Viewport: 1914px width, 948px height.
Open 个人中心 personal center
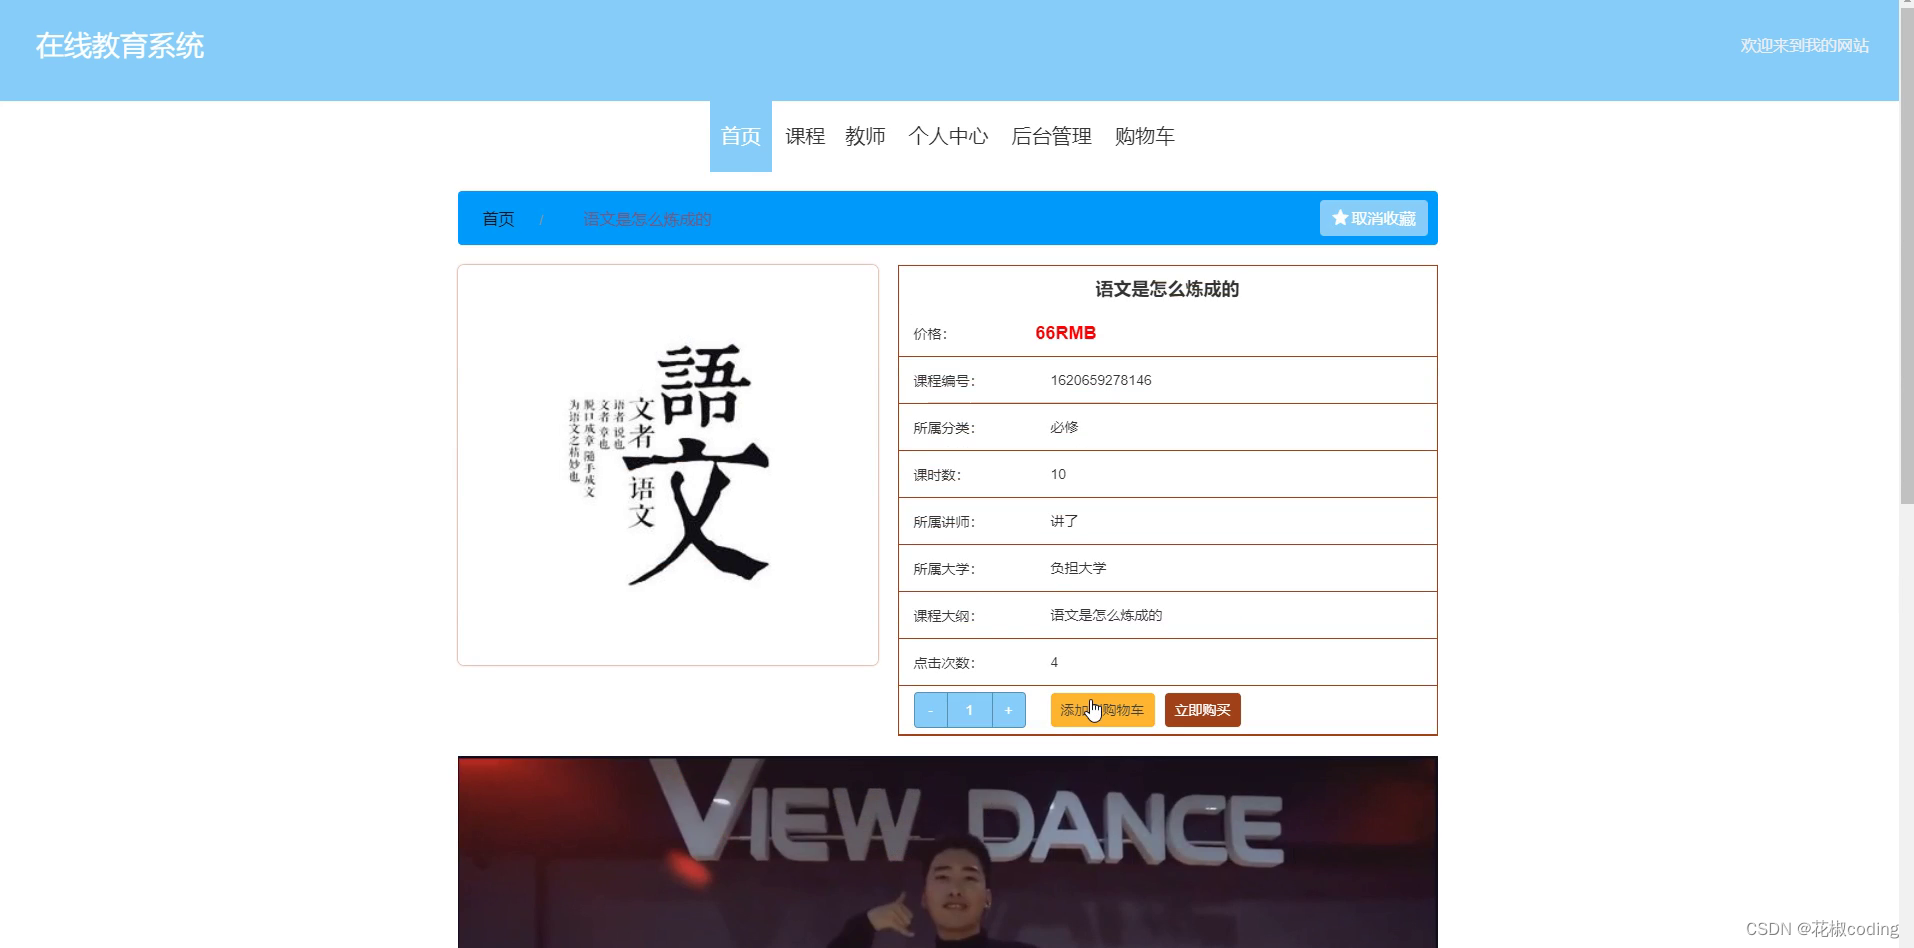click(949, 136)
